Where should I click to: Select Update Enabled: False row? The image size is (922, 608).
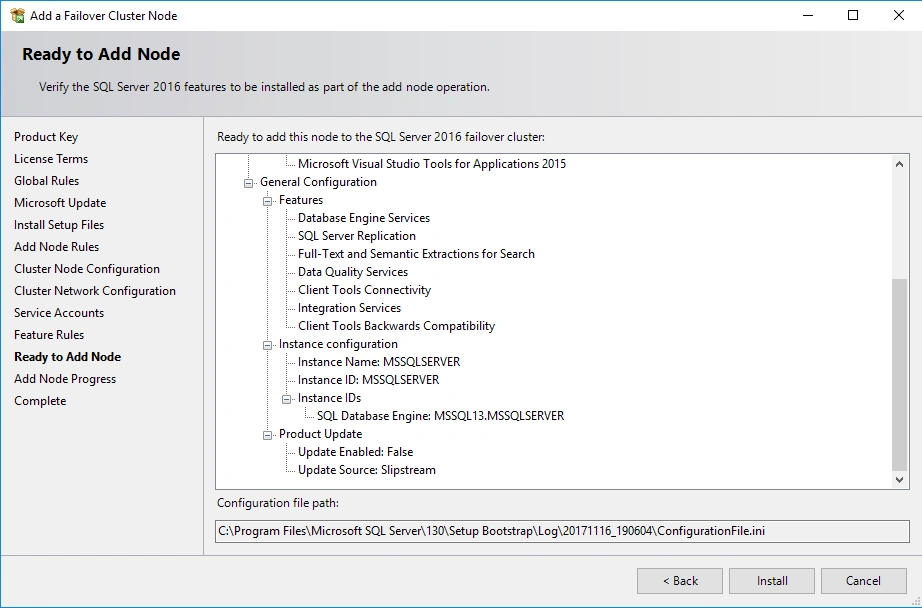click(356, 452)
